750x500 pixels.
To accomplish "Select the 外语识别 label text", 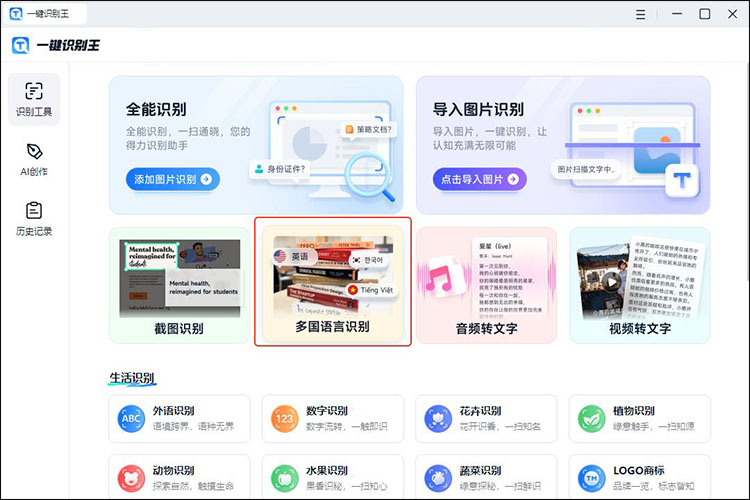I will pos(173,411).
